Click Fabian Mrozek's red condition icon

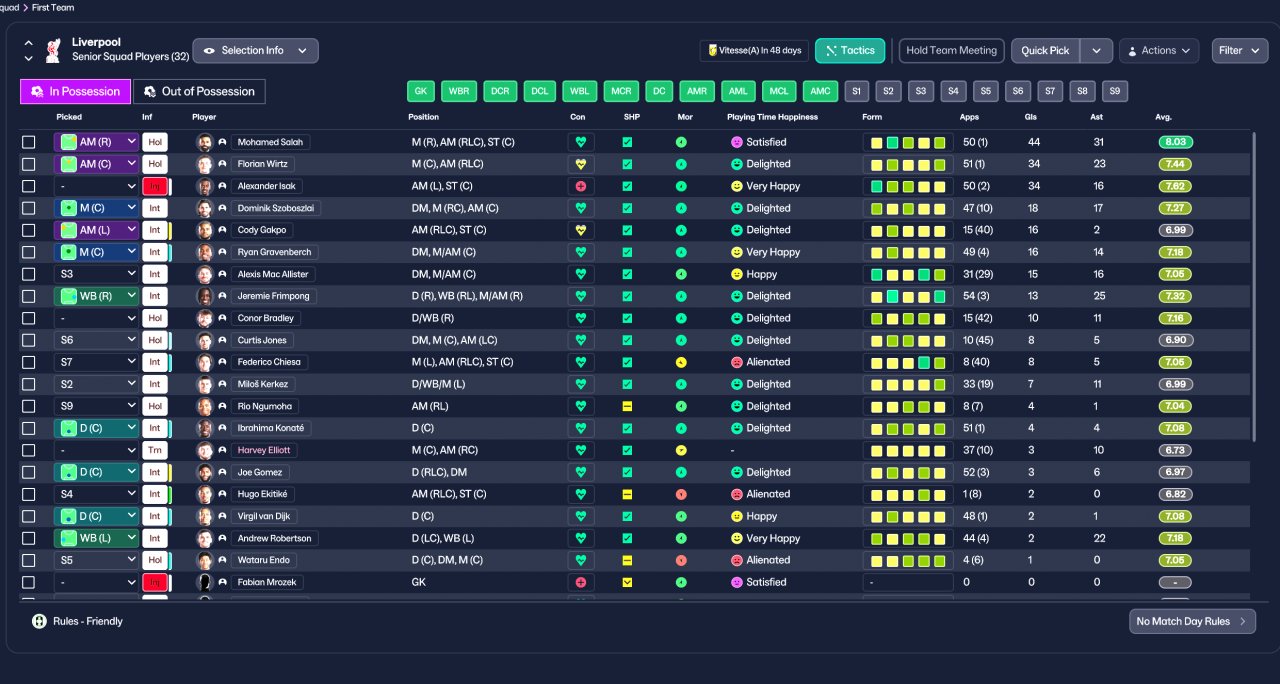[581, 582]
